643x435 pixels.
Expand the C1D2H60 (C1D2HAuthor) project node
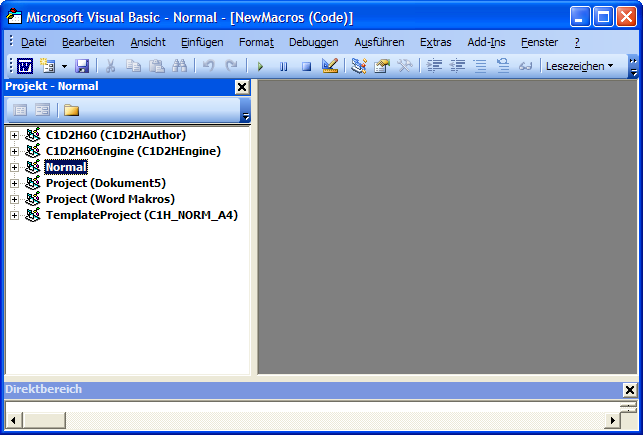point(14,135)
